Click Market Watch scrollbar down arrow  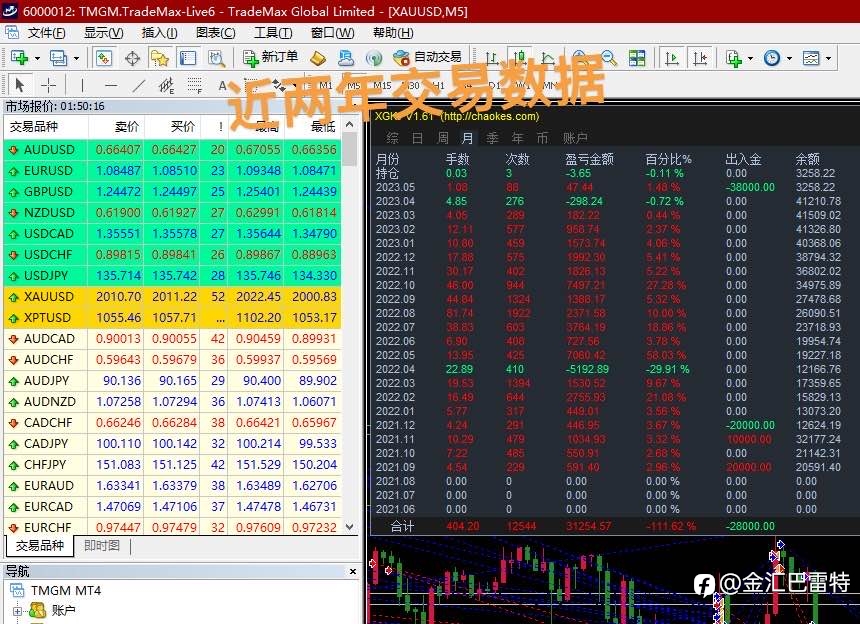350,527
